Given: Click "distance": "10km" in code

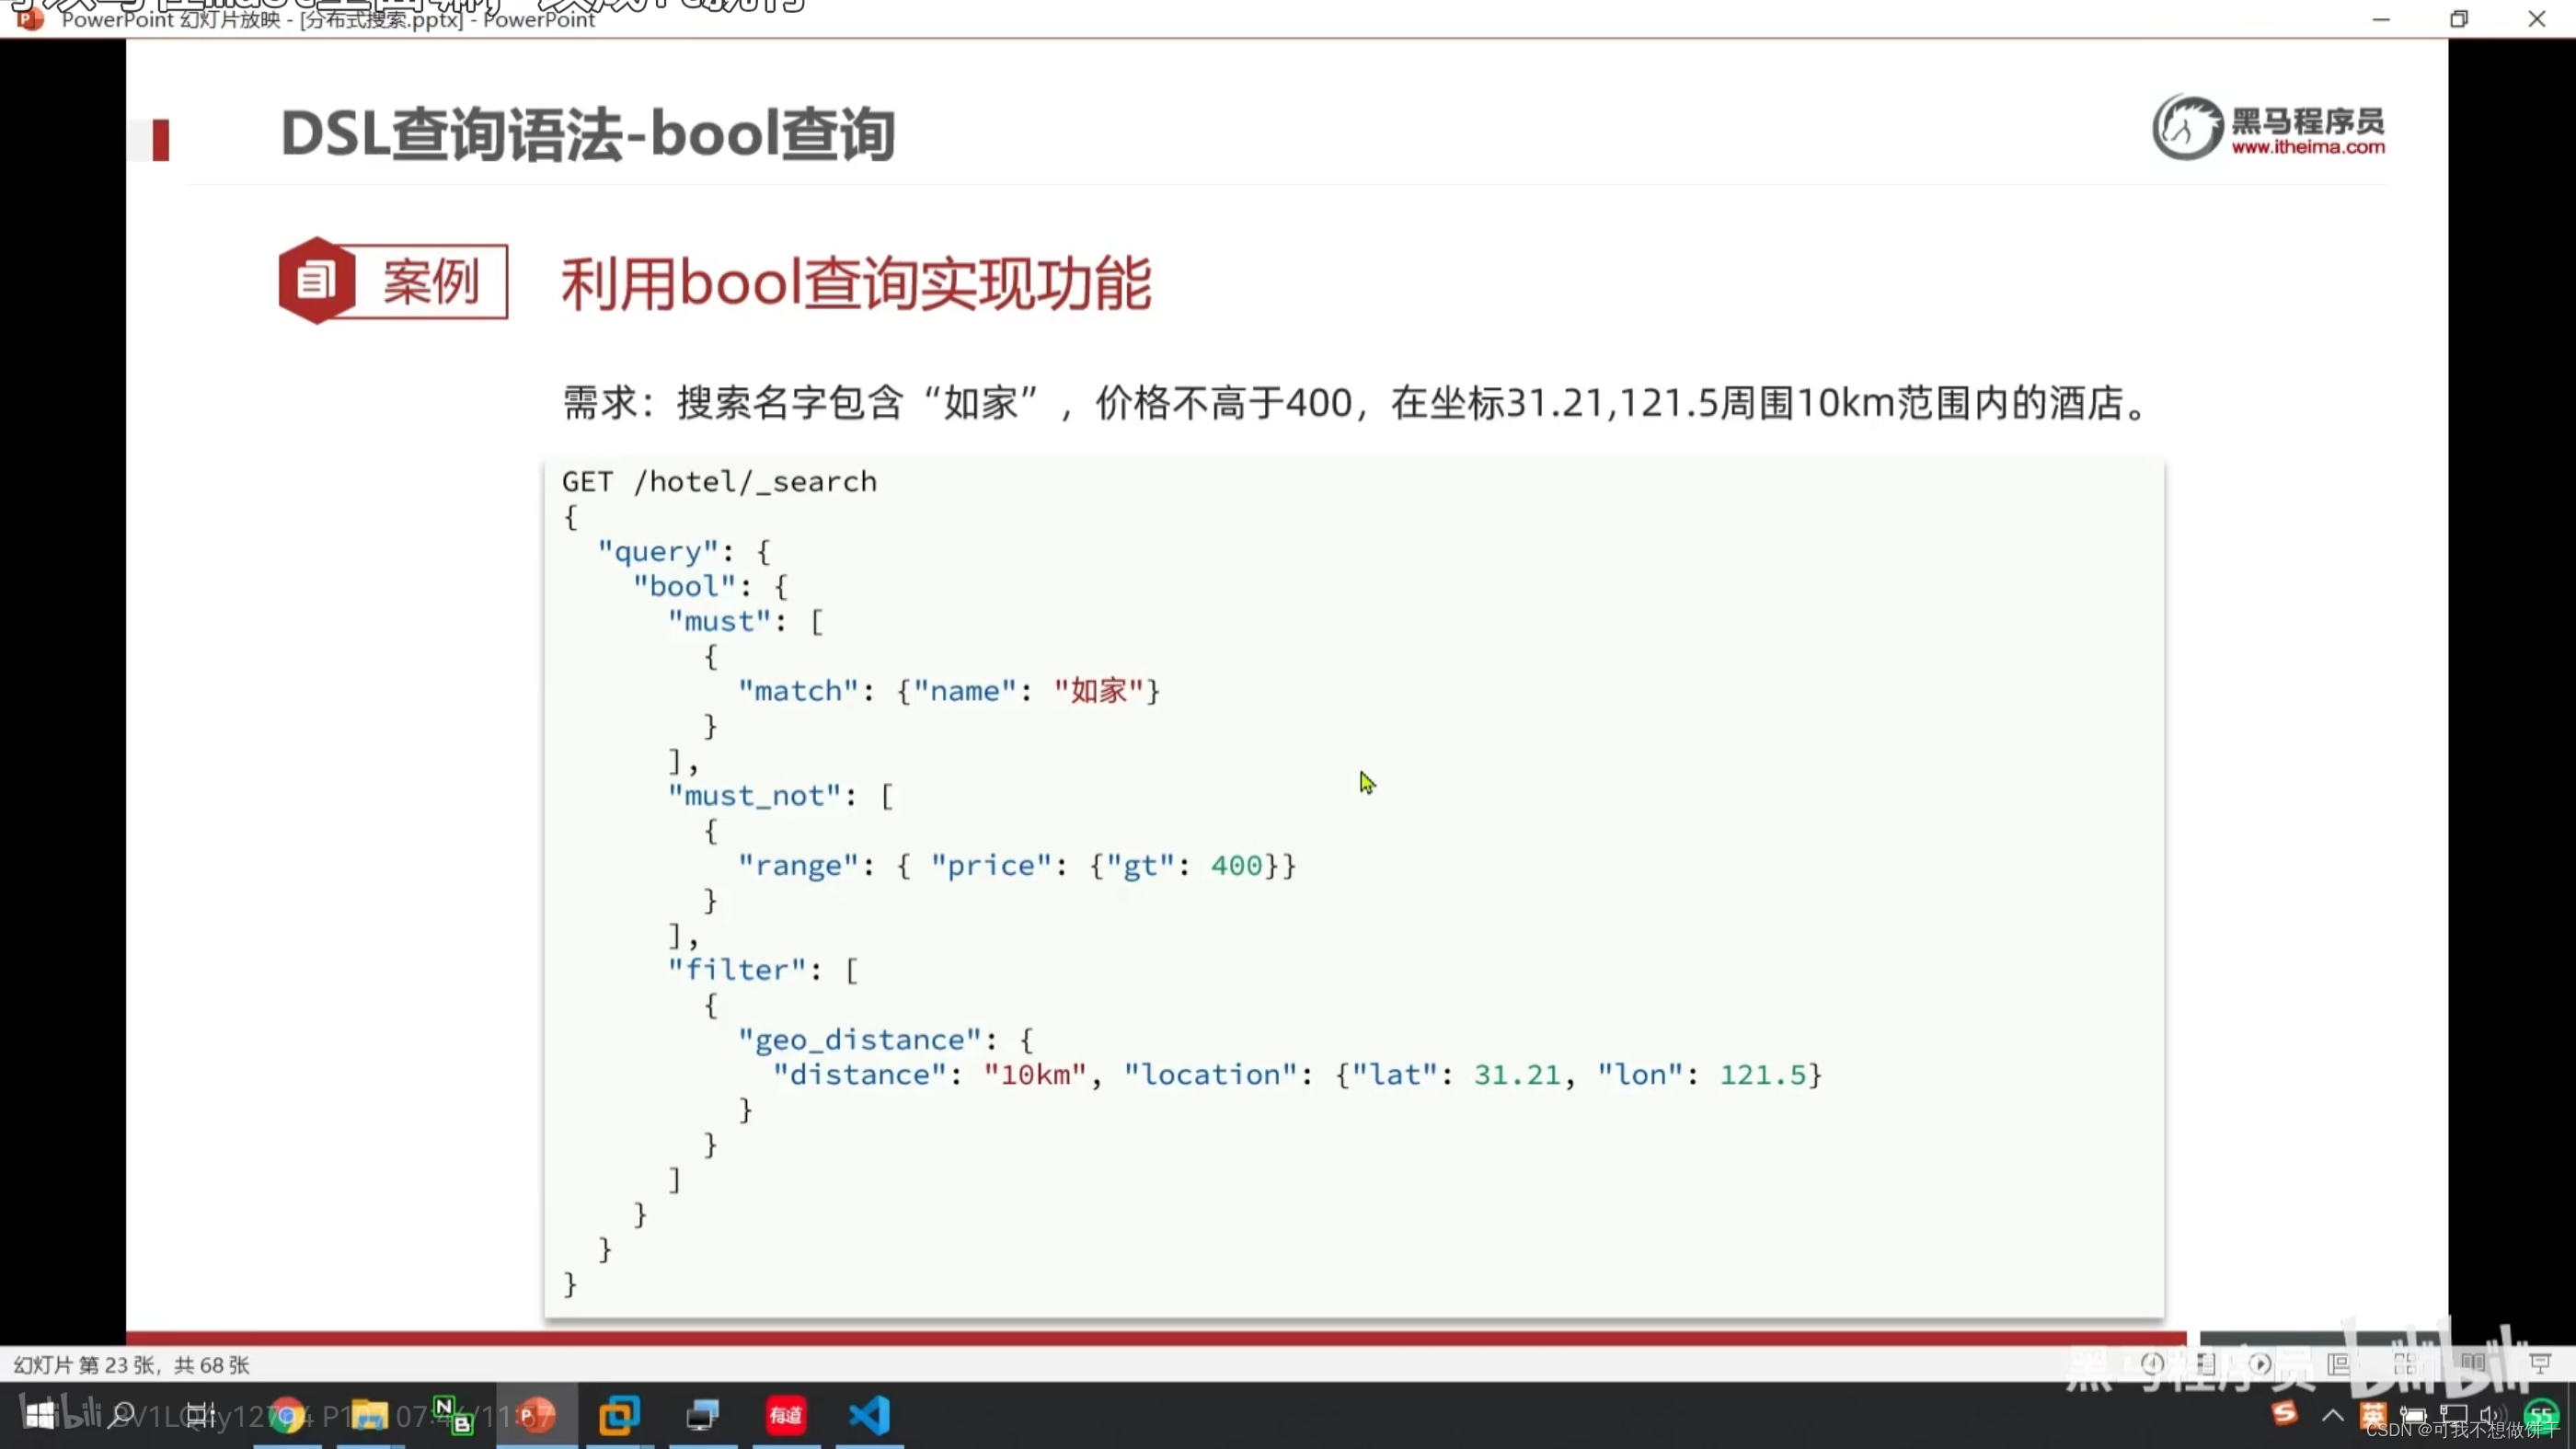Looking at the screenshot, I should [930, 1075].
